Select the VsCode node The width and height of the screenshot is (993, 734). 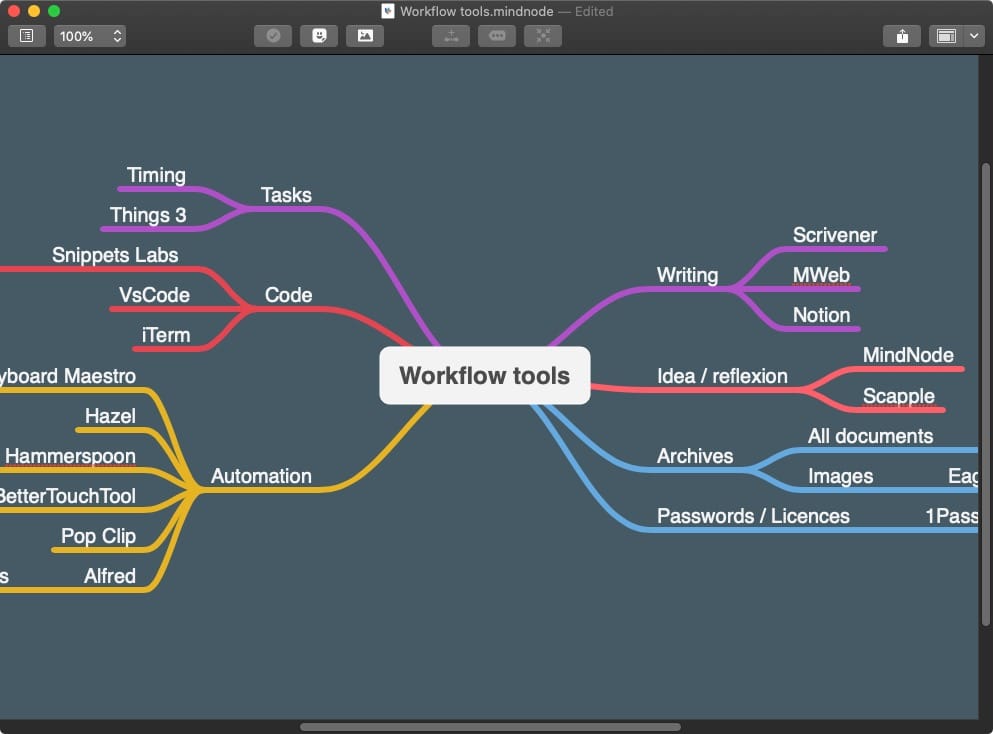[155, 295]
